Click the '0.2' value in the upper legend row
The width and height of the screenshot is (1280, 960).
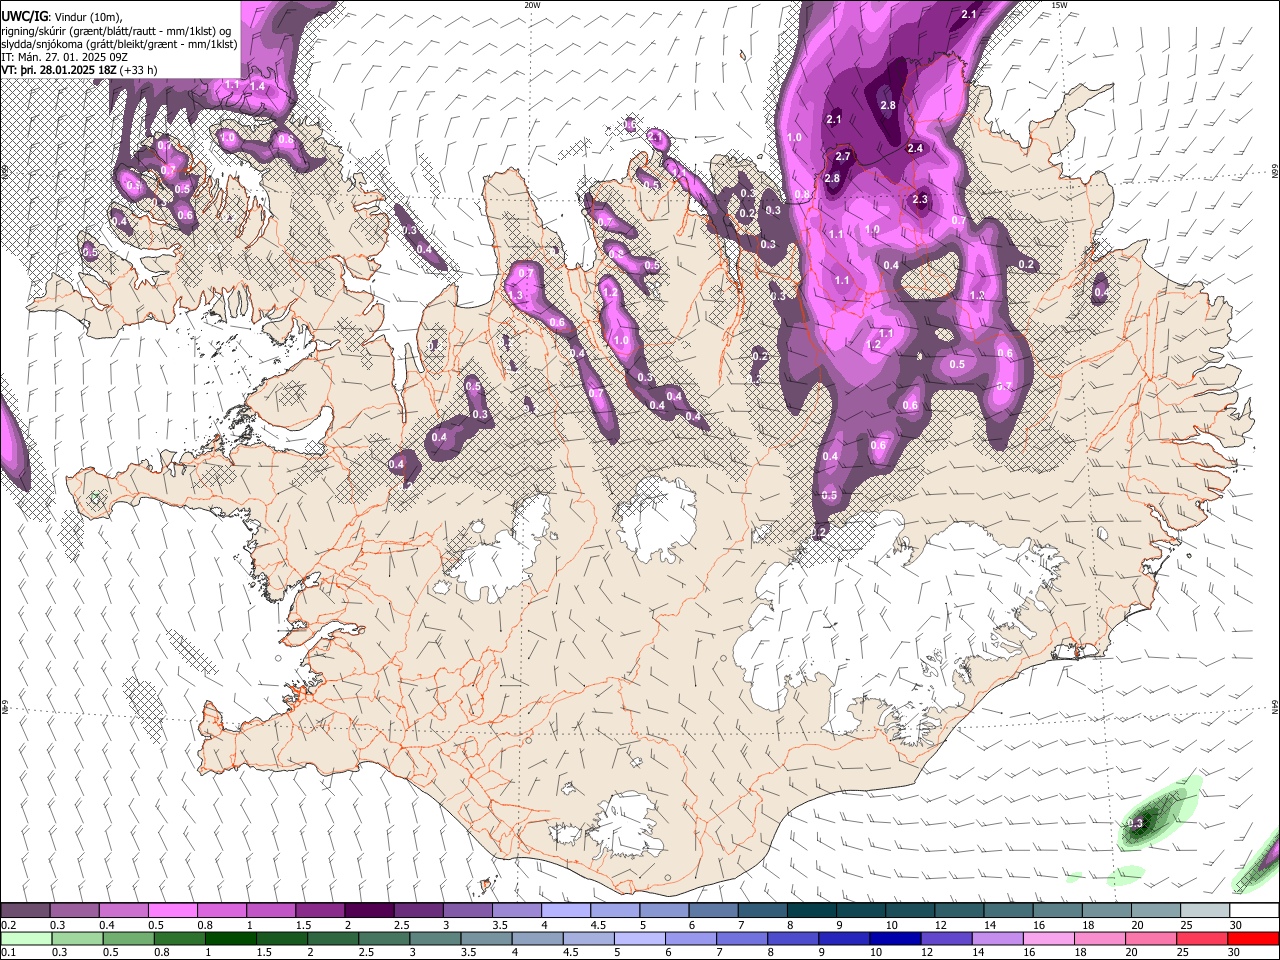point(8,925)
